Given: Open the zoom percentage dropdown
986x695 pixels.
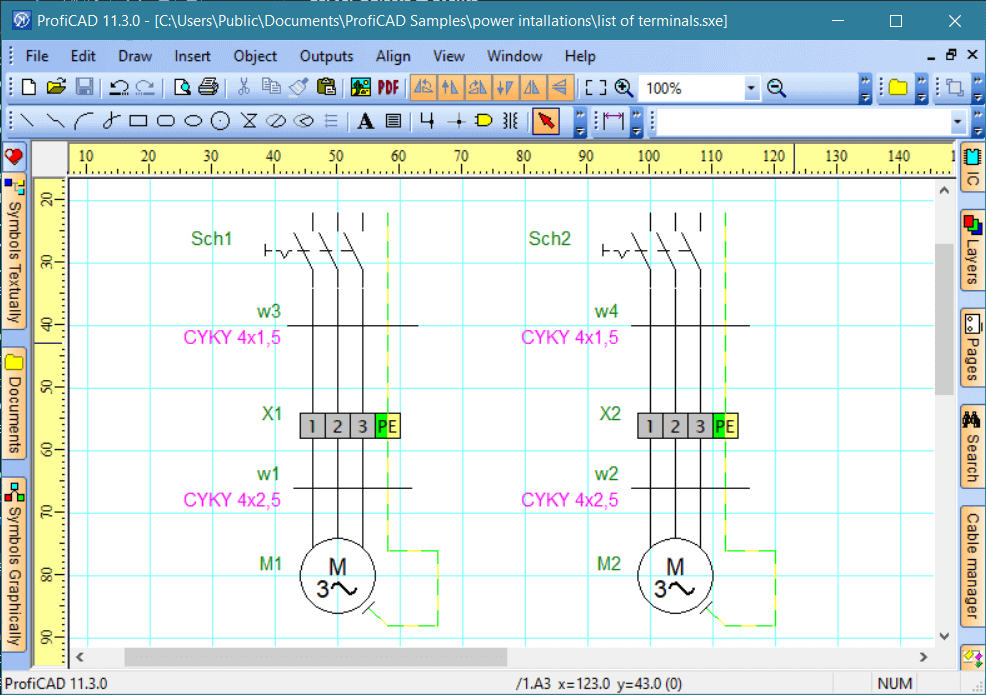Looking at the screenshot, I should pyautogui.click(x=751, y=88).
